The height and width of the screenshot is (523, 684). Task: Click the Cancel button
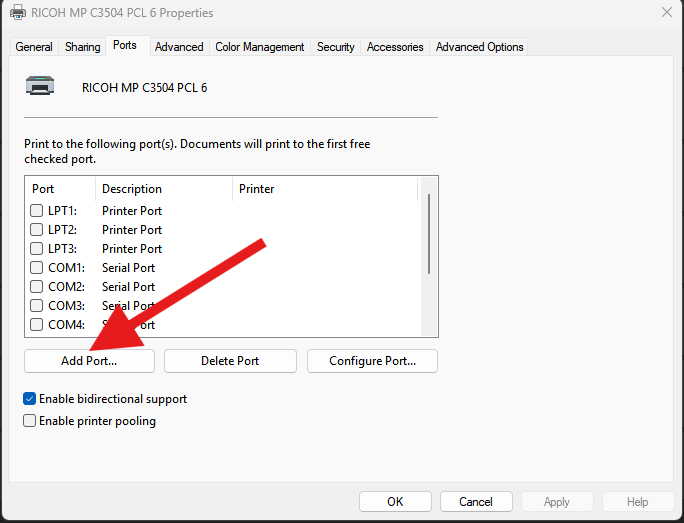pyautogui.click(x=476, y=502)
